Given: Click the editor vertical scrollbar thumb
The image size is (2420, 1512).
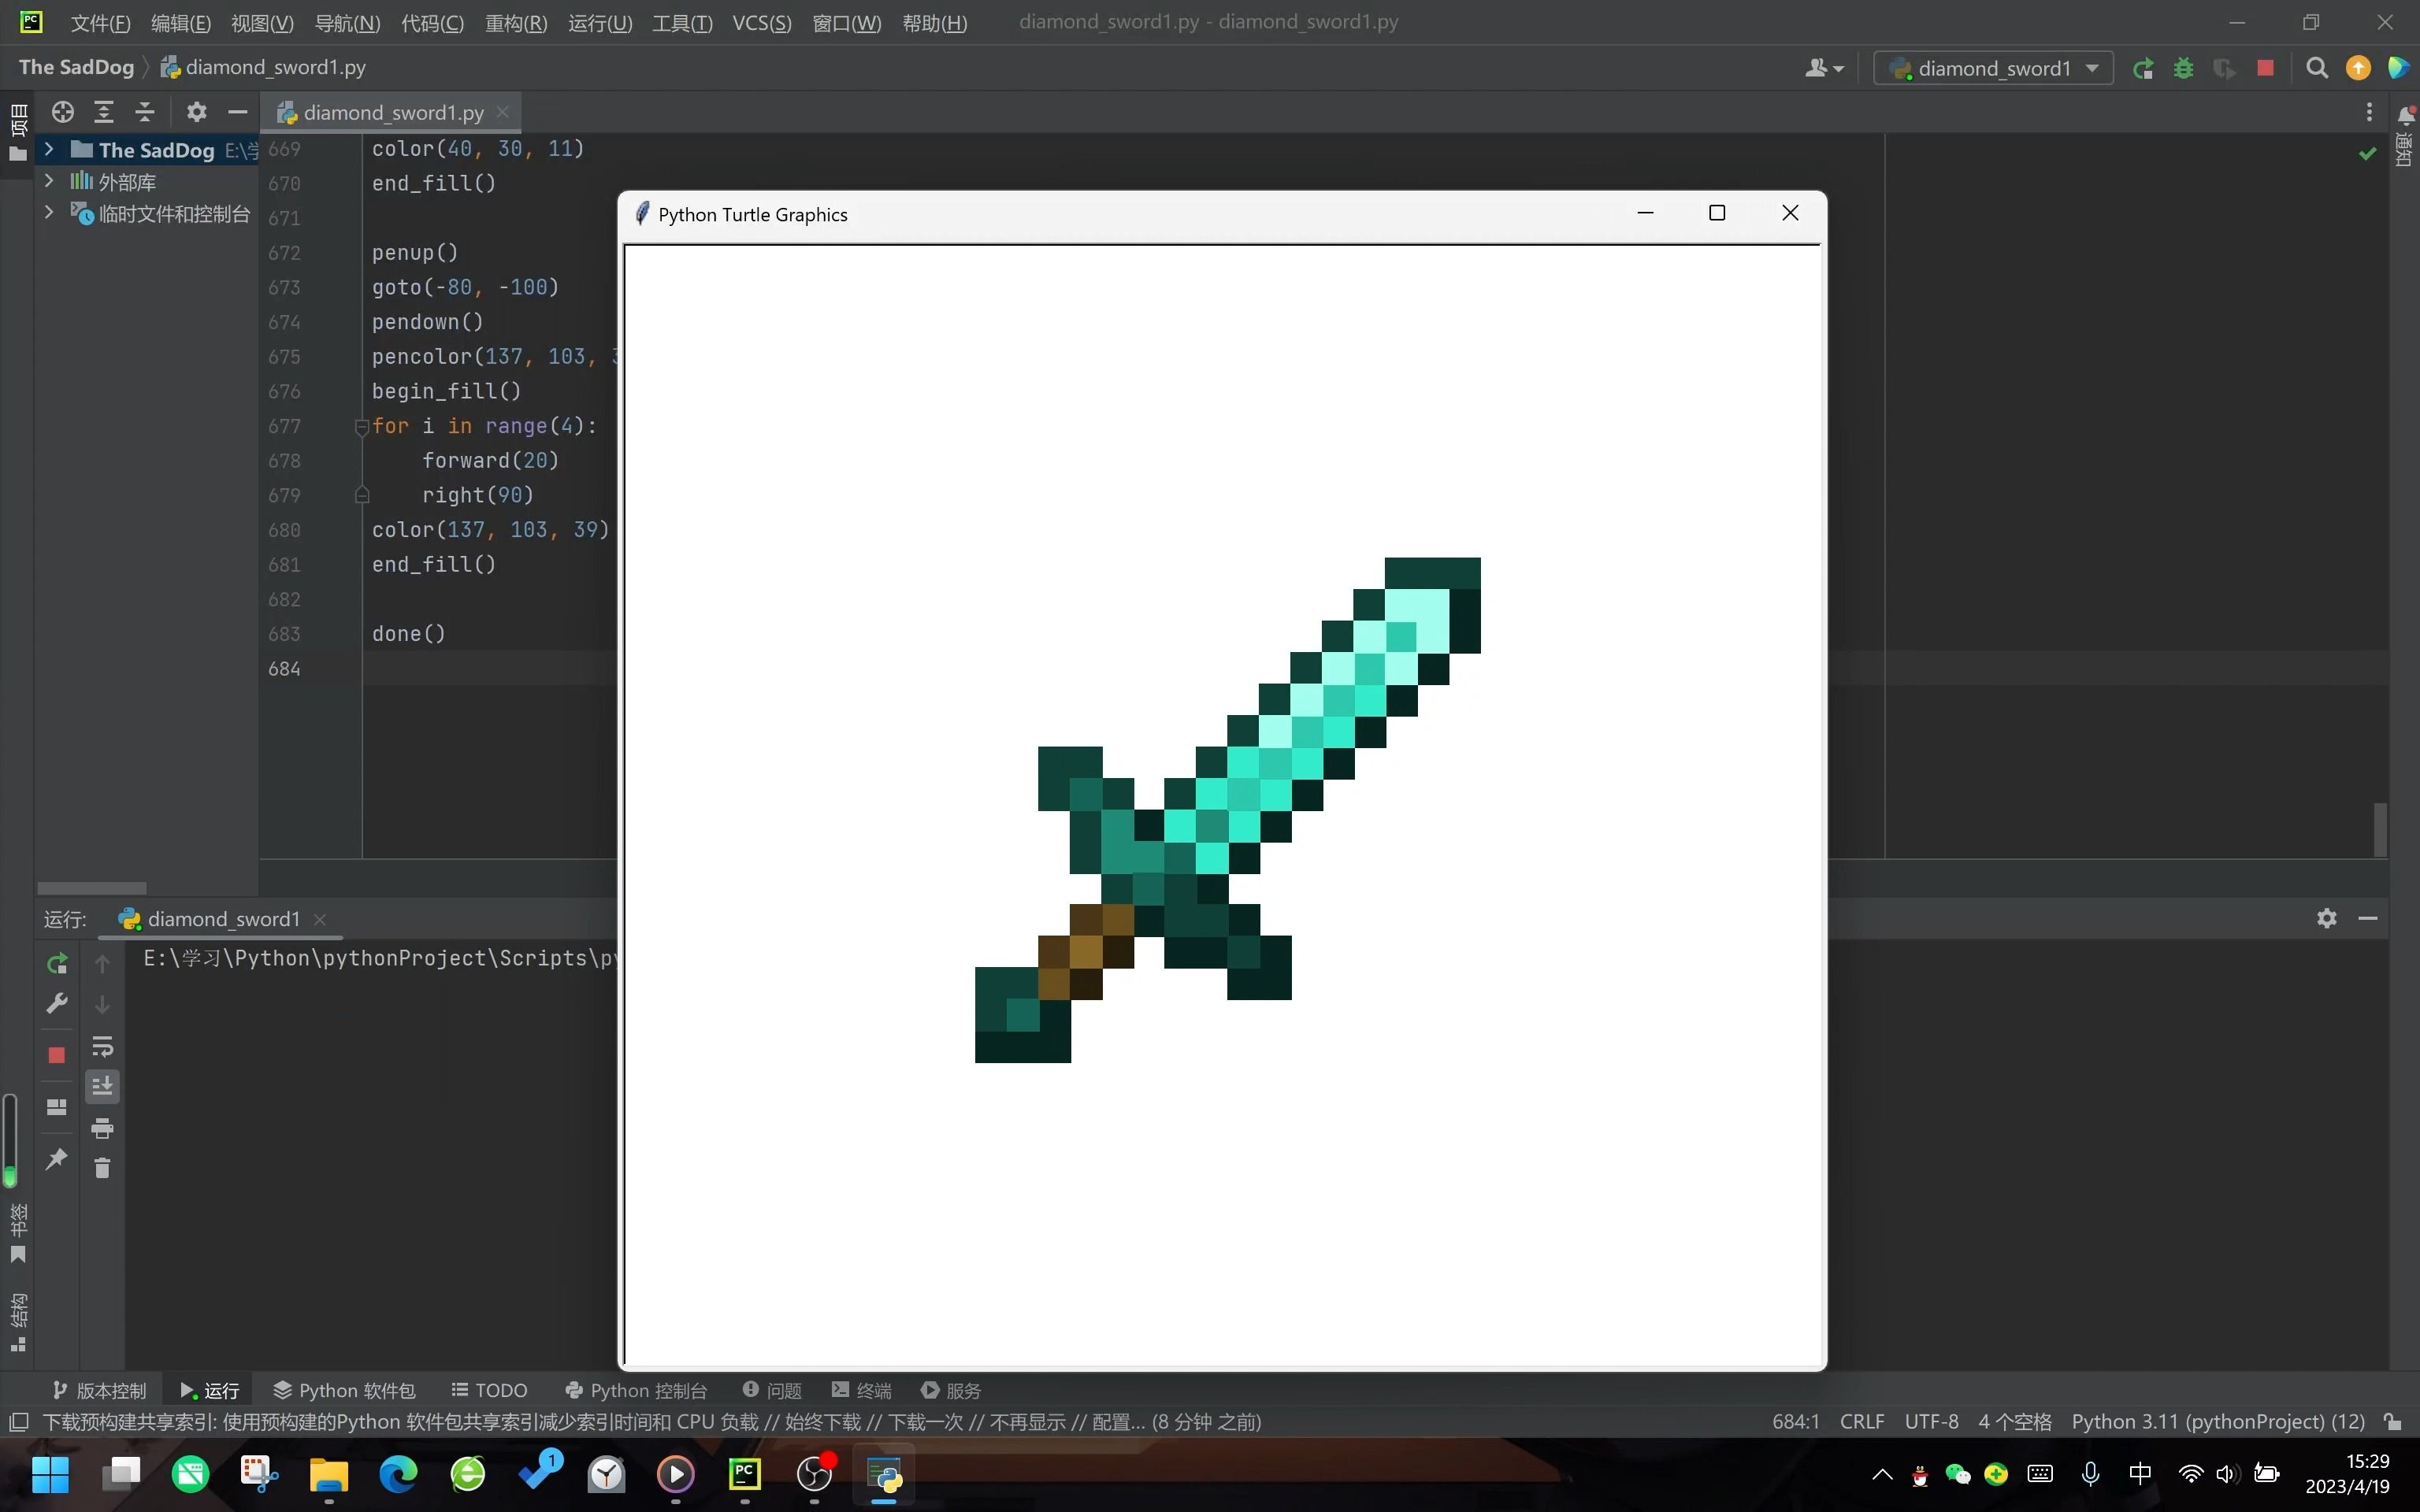Looking at the screenshot, I should (x=2381, y=829).
